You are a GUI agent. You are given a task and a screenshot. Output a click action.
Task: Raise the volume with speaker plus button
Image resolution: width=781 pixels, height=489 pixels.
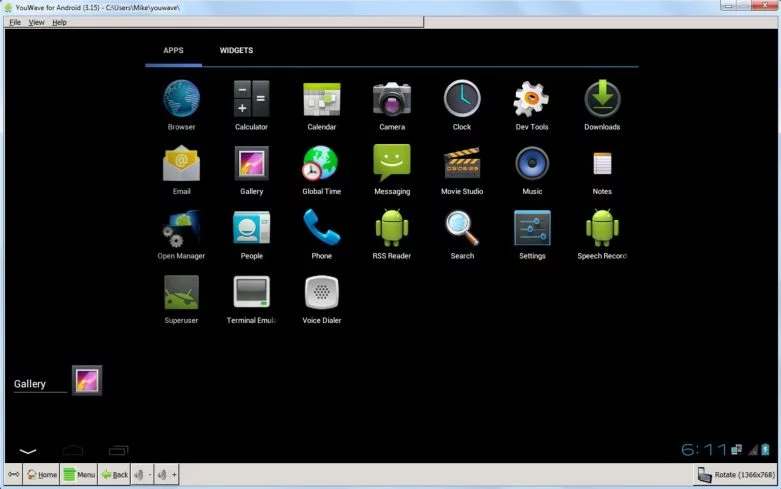(x=166, y=475)
